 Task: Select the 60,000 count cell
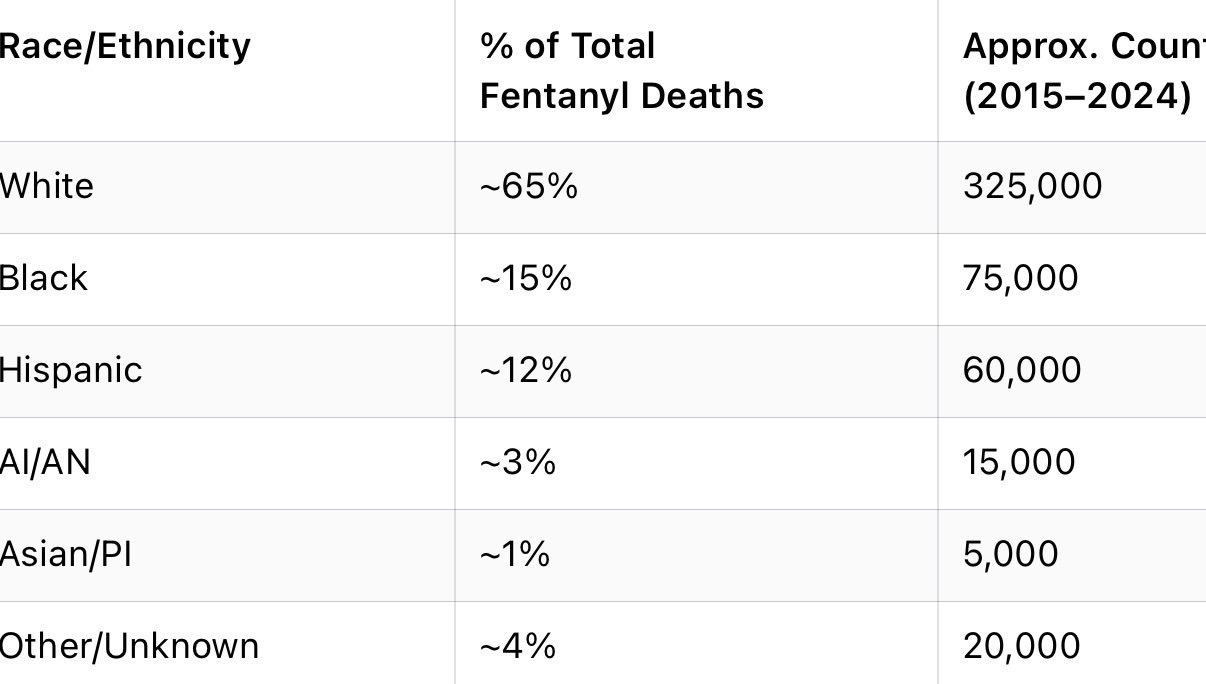click(x=1021, y=370)
